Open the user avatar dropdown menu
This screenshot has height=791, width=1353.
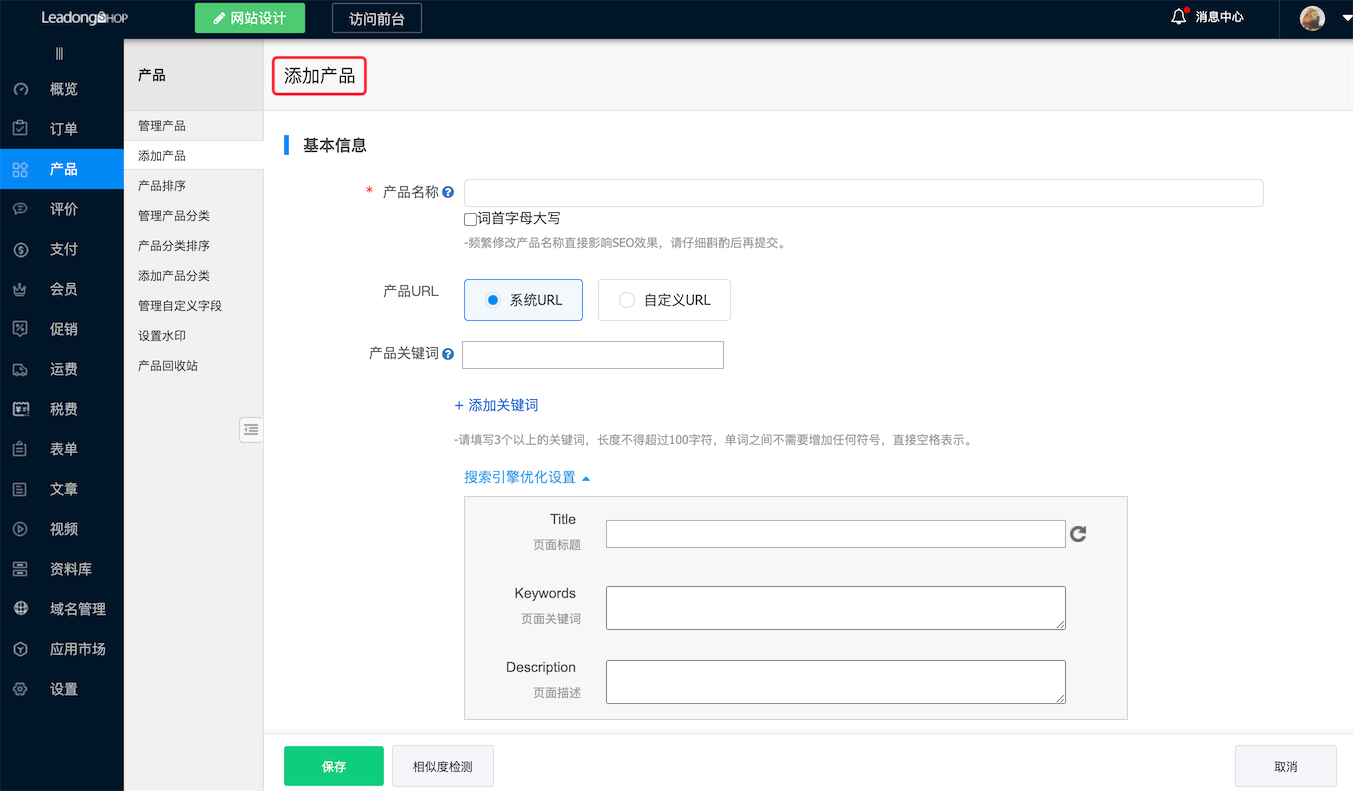(x=1312, y=18)
